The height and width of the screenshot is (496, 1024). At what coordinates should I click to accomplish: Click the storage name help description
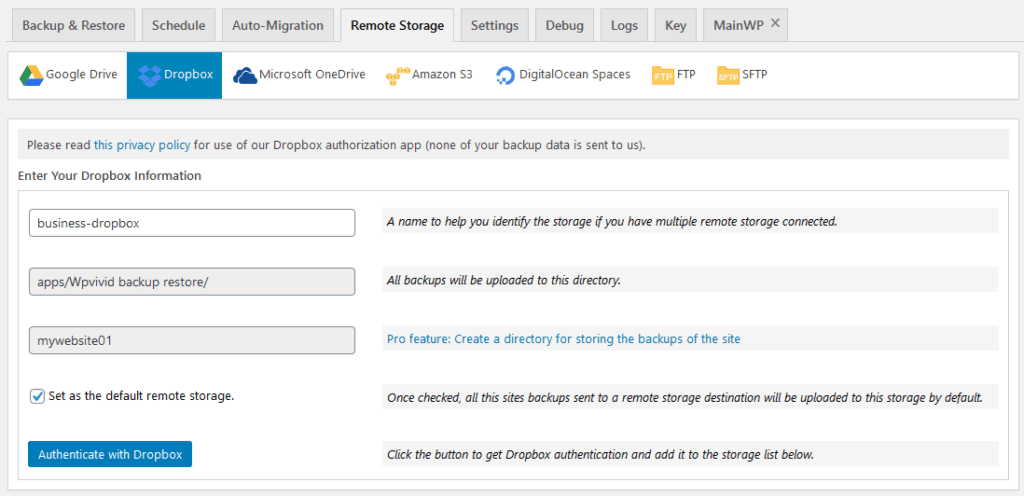(612, 222)
